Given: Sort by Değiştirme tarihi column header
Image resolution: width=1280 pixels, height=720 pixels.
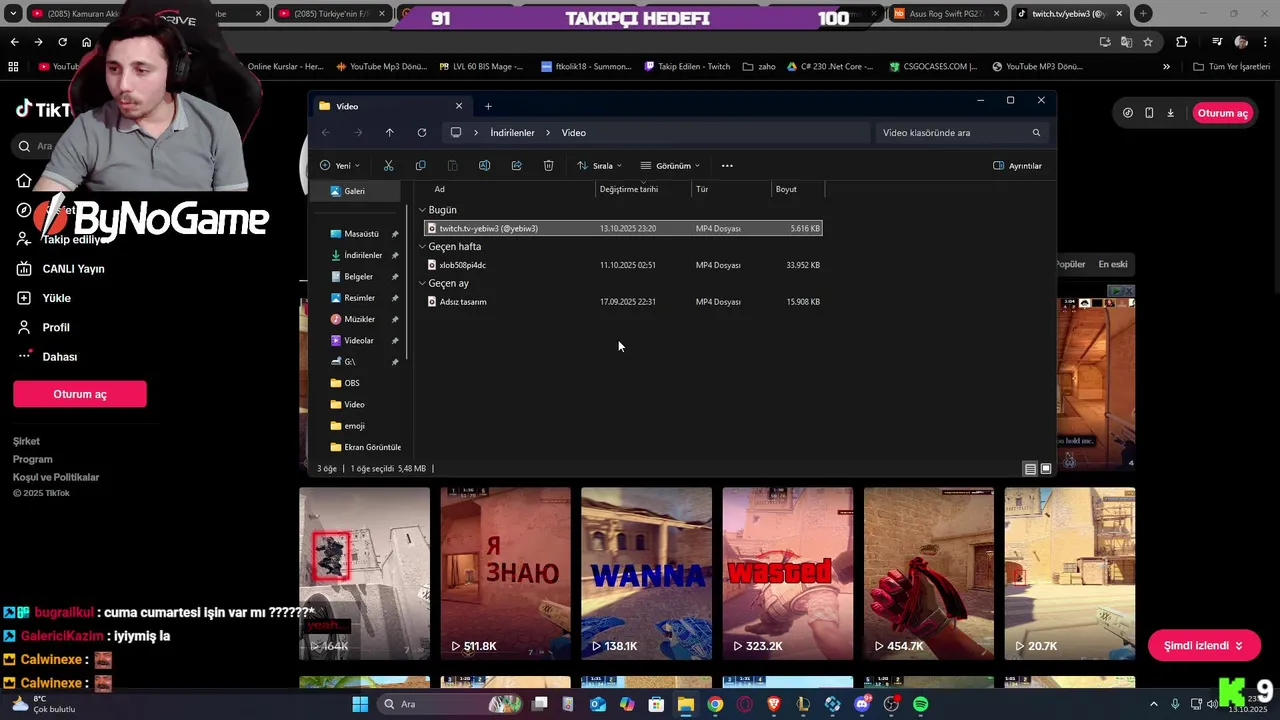Looking at the screenshot, I should [643, 189].
